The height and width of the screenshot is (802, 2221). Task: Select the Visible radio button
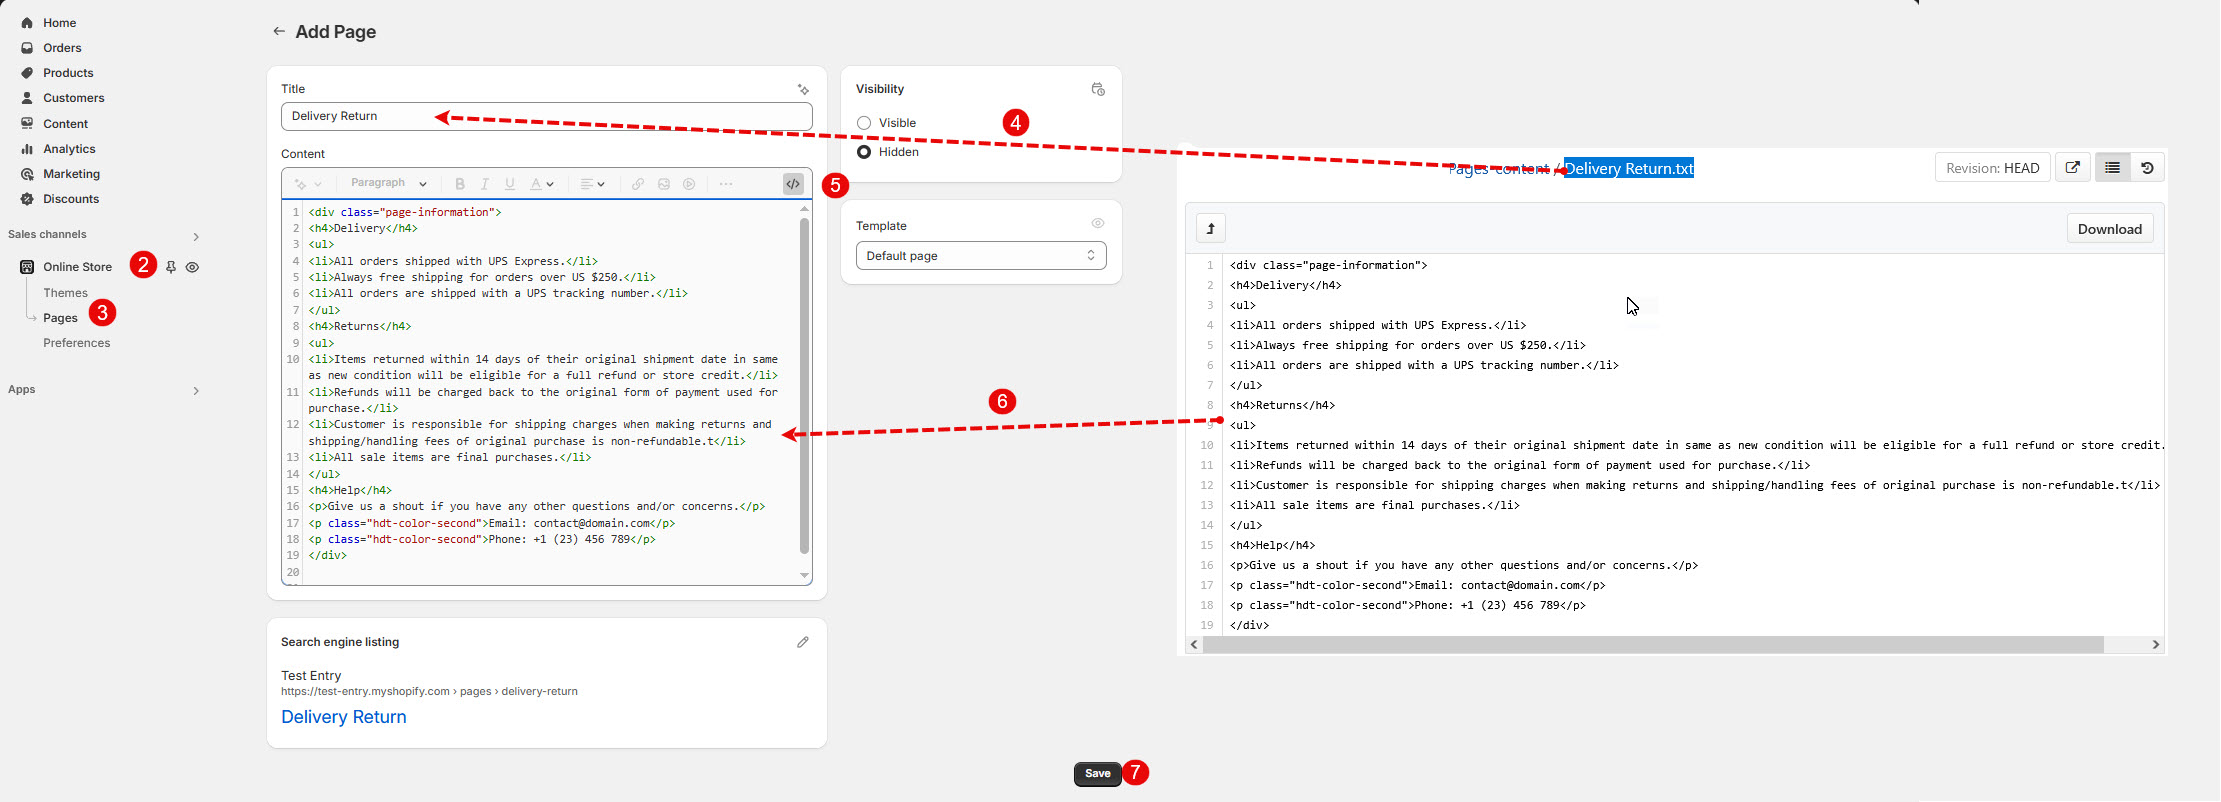tap(864, 123)
